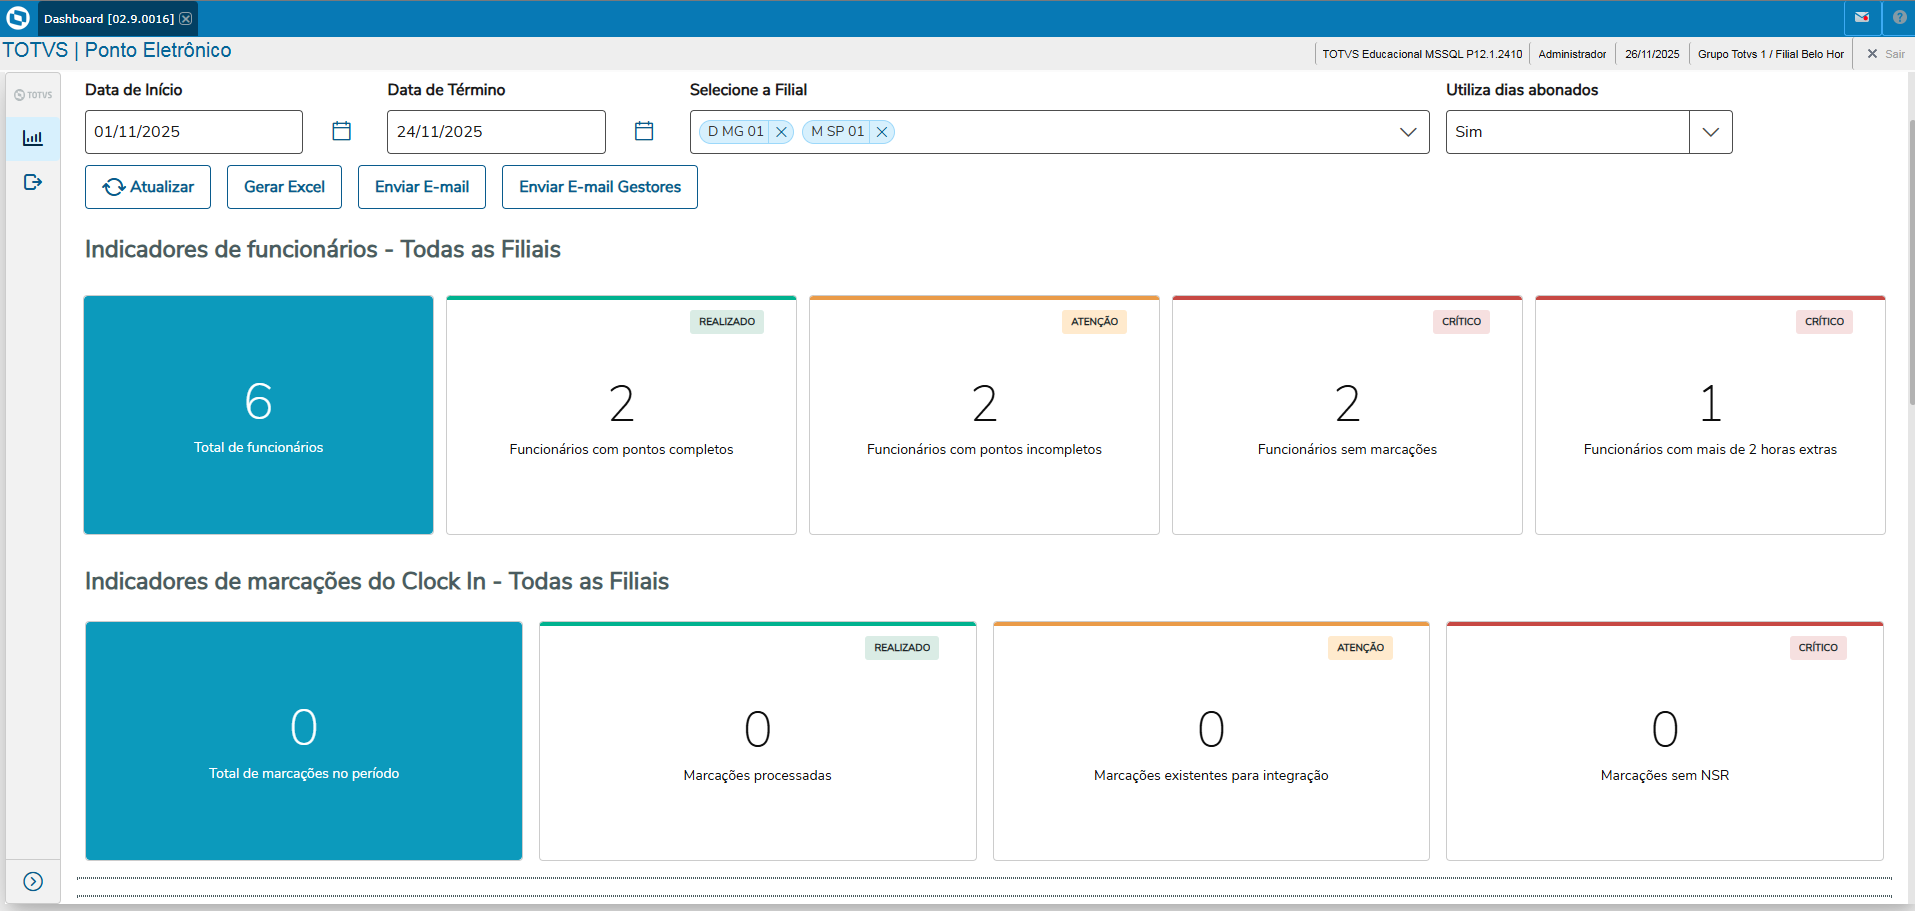
Task: Remove the D MG 01 filial chip
Action: 781,132
